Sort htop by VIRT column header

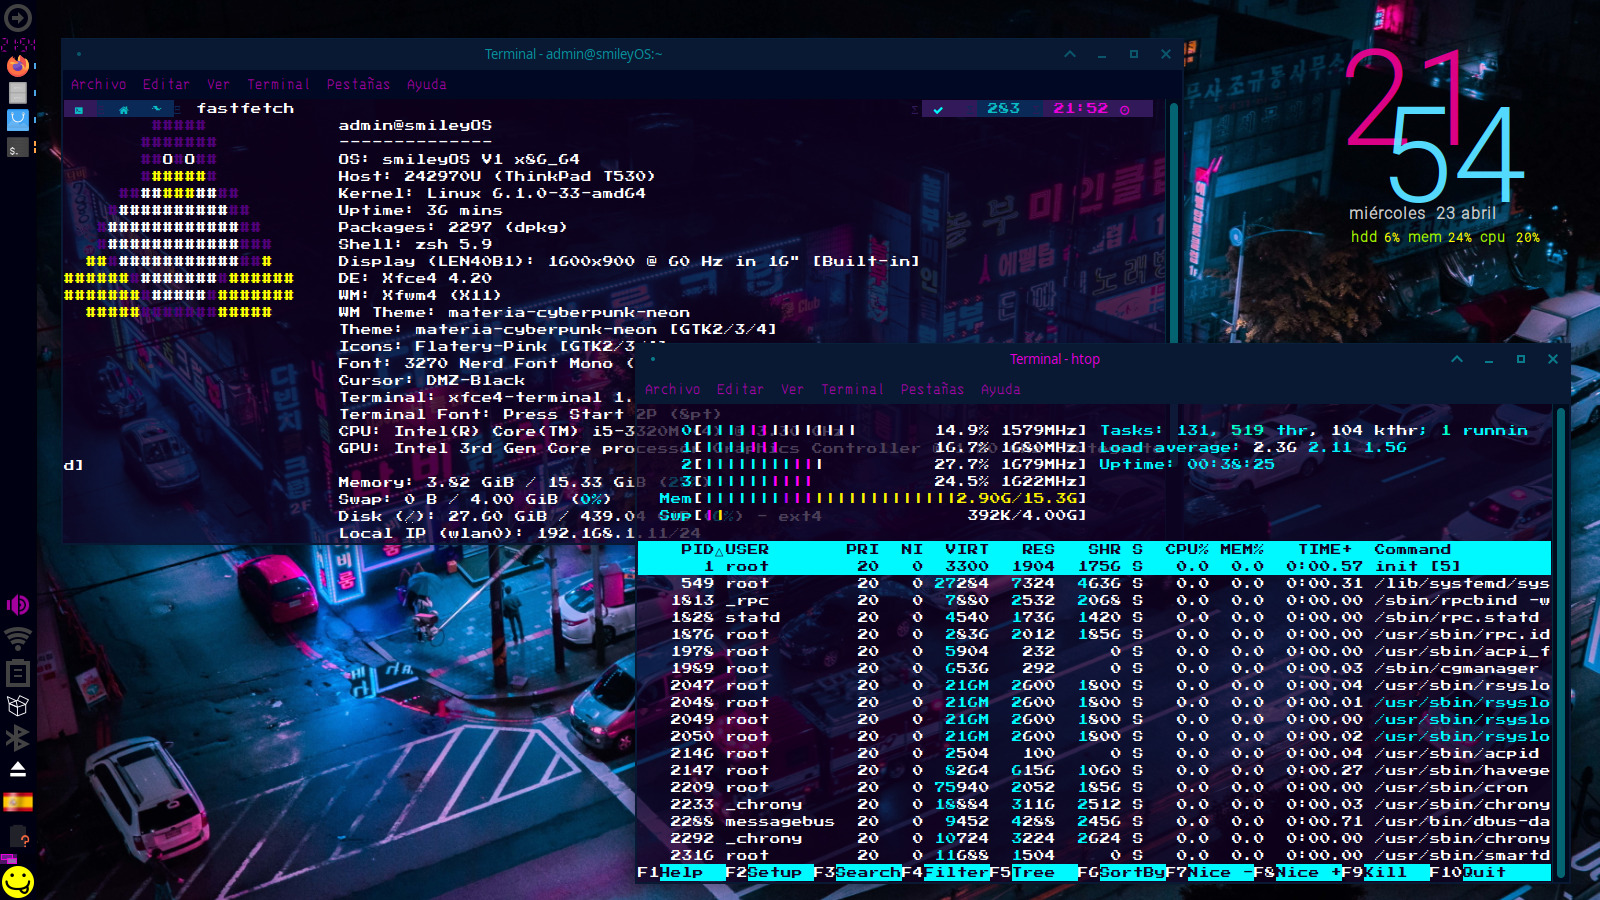(967, 550)
